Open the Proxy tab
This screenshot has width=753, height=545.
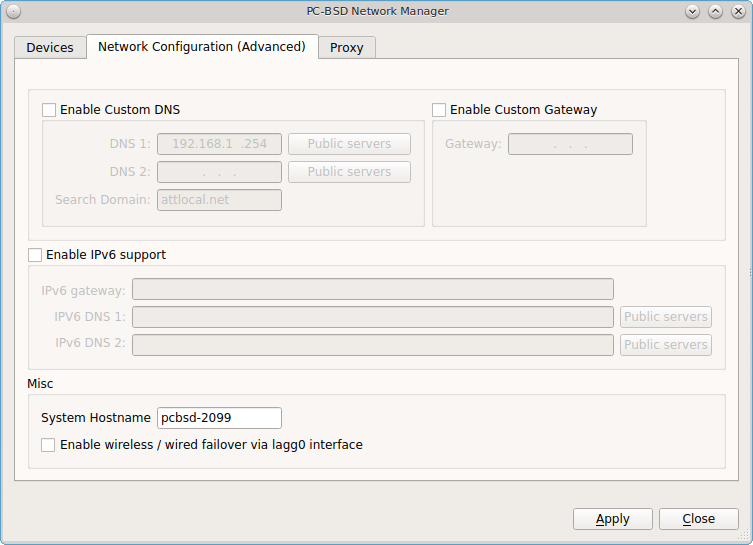pos(347,48)
